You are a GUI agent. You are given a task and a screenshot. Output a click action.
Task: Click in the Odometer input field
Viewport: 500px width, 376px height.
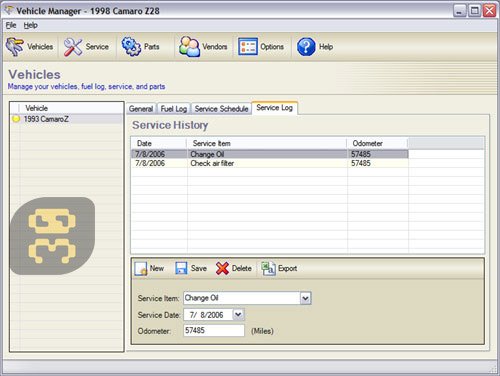point(214,330)
